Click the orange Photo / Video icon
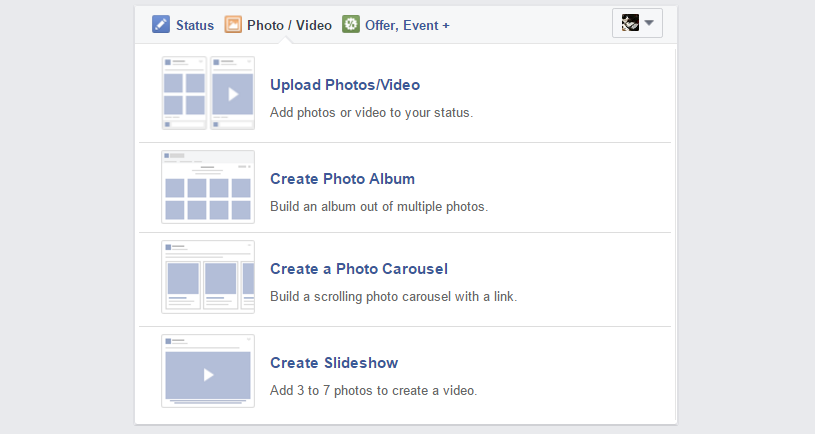This screenshot has height=434, width=815. pyautogui.click(x=233, y=24)
